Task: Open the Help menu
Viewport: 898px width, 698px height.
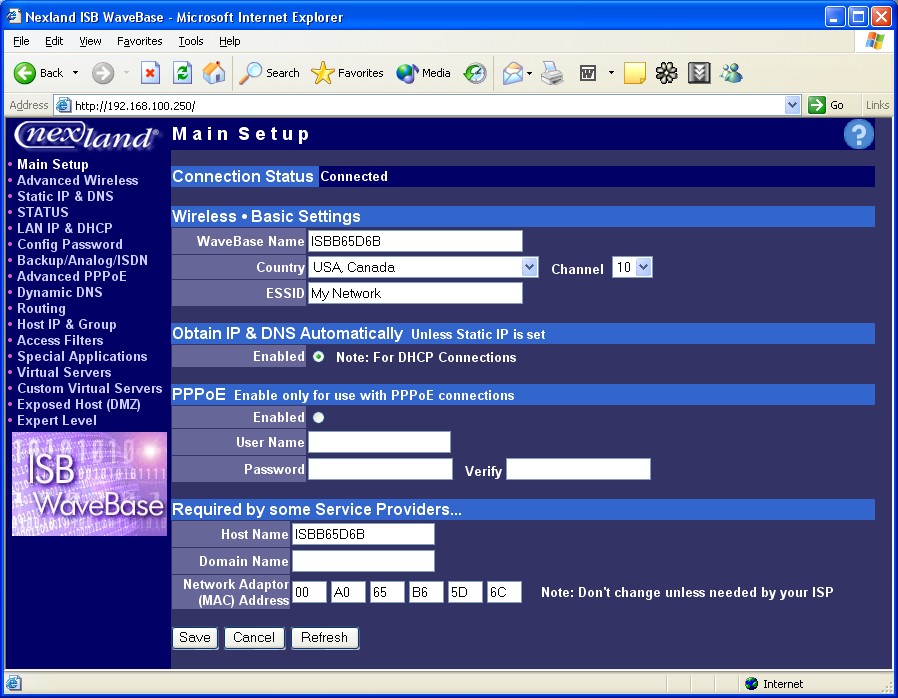Action: coord(230,41)
